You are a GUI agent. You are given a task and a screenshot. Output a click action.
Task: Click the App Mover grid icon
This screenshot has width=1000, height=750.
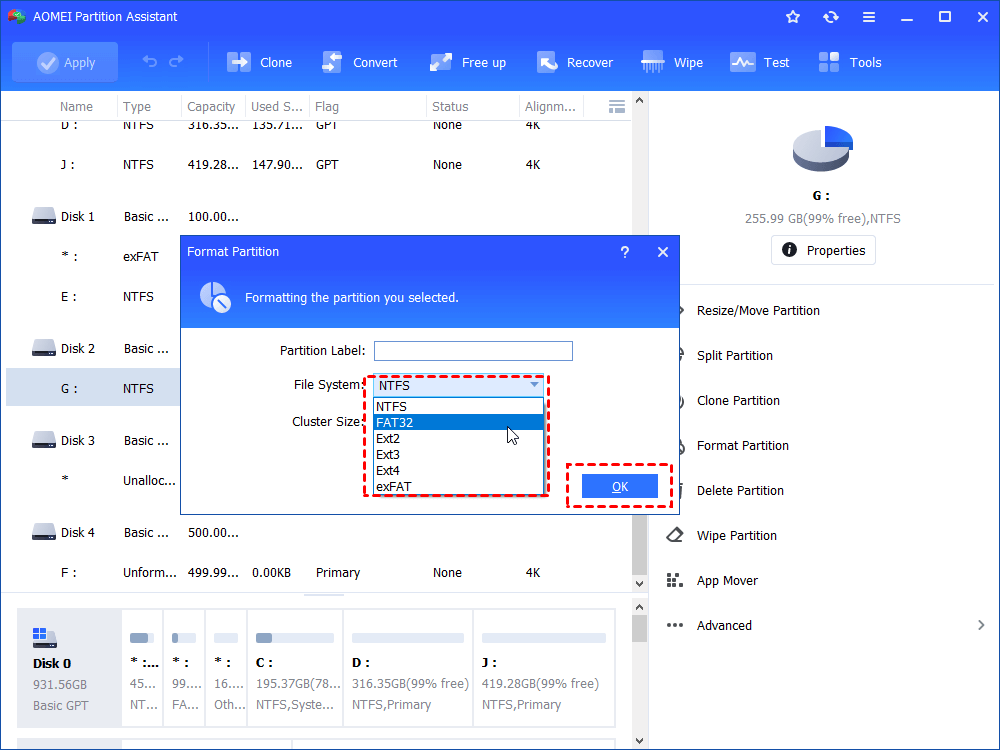[675, 580]
